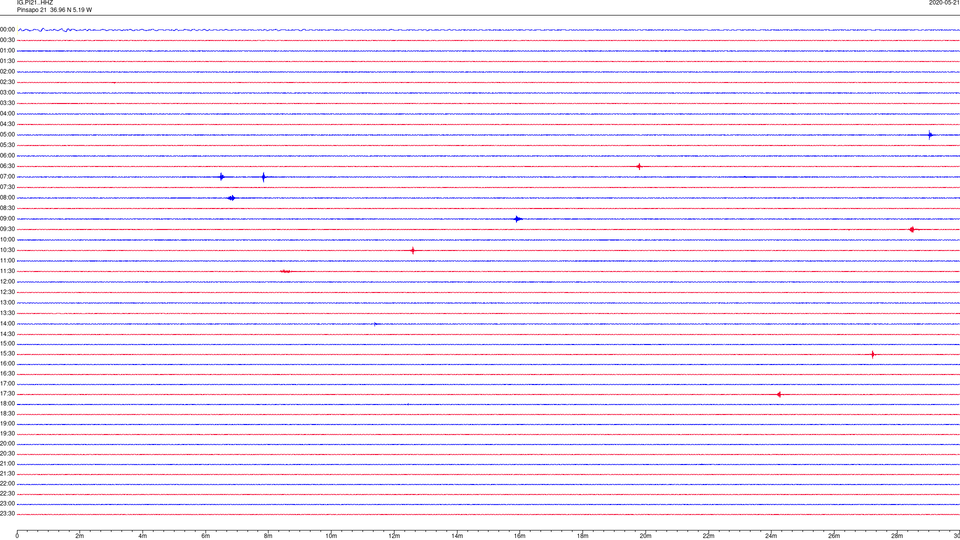This screenshot has height=540, width=960.
Task: Click the red event spike on 06:30 trace
Action: [639, 167]
